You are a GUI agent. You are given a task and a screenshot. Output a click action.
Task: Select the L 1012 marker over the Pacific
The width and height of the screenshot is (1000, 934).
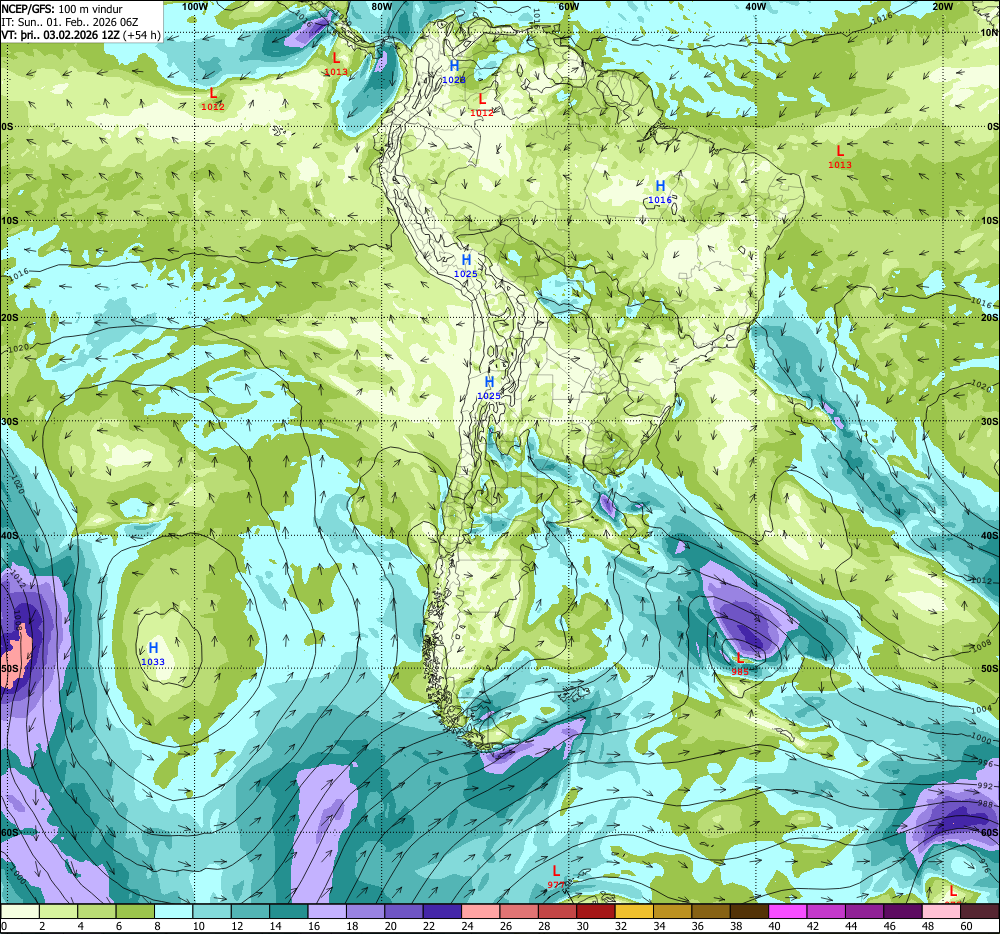[x=213, y=99]
